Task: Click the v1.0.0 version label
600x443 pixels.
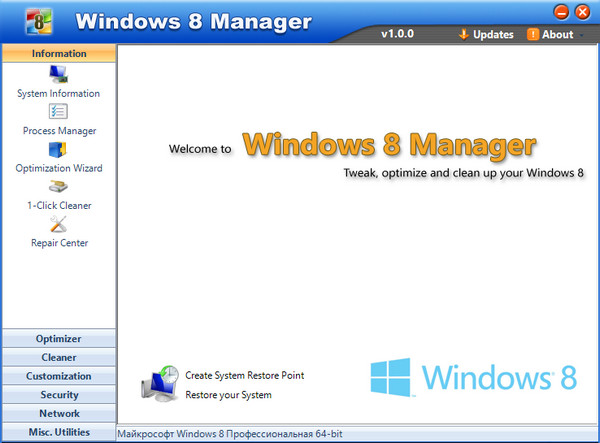Action: click(x=397, y=34)
